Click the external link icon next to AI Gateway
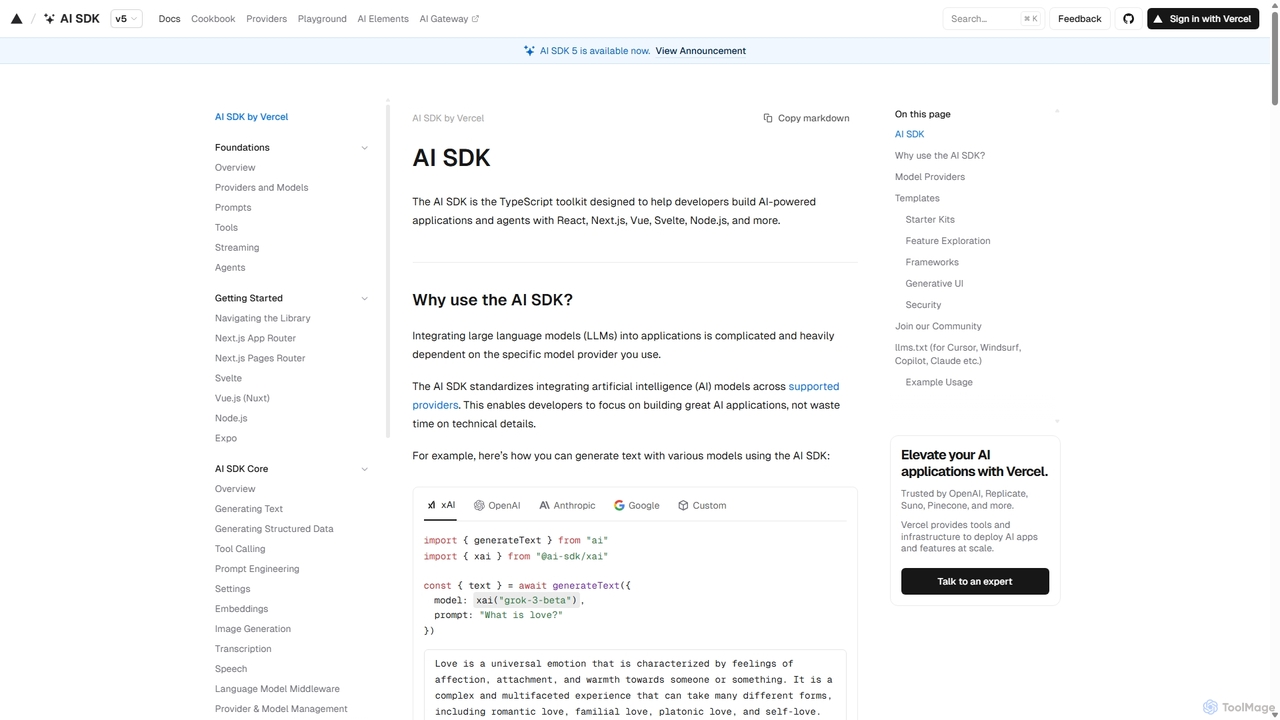 475,19
